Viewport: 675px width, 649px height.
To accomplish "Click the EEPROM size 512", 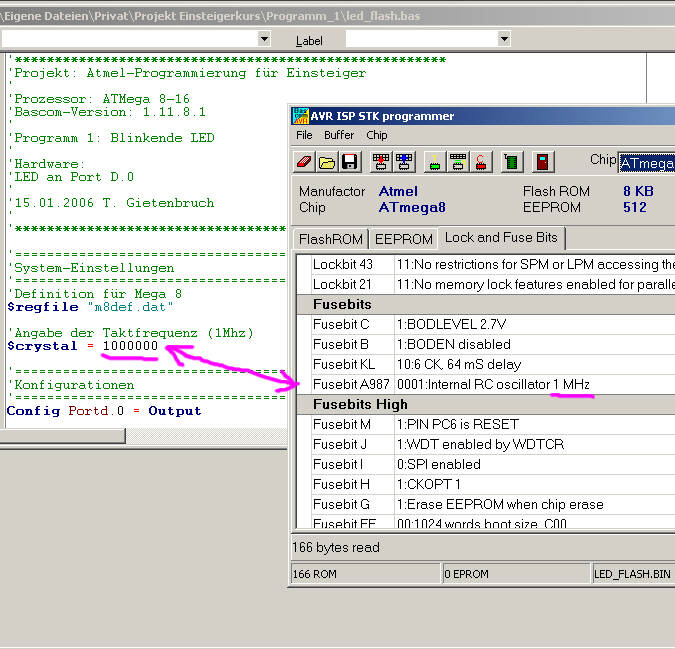I will point(635,207).
